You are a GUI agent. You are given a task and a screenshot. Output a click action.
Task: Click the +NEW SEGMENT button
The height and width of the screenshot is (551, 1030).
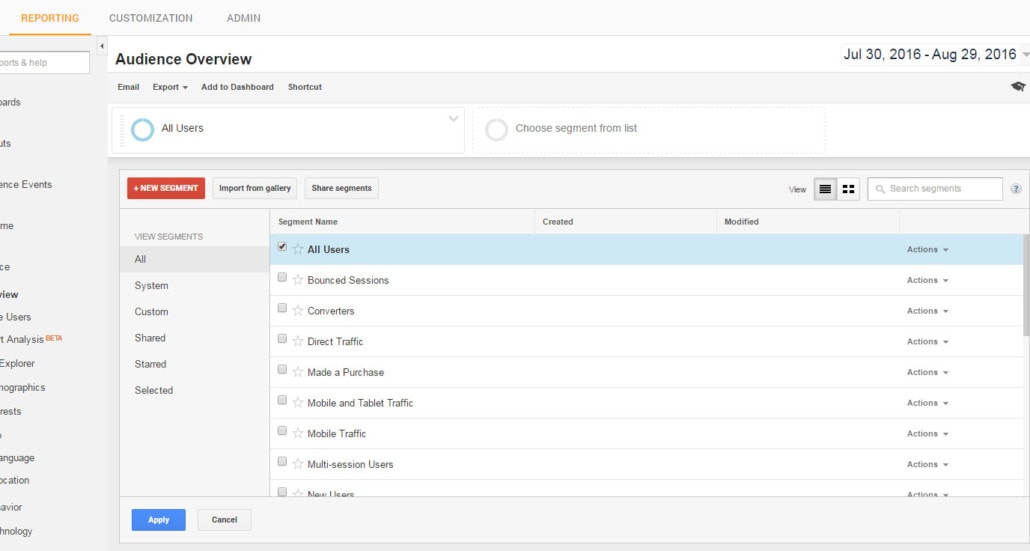click(x=166, y=188)
